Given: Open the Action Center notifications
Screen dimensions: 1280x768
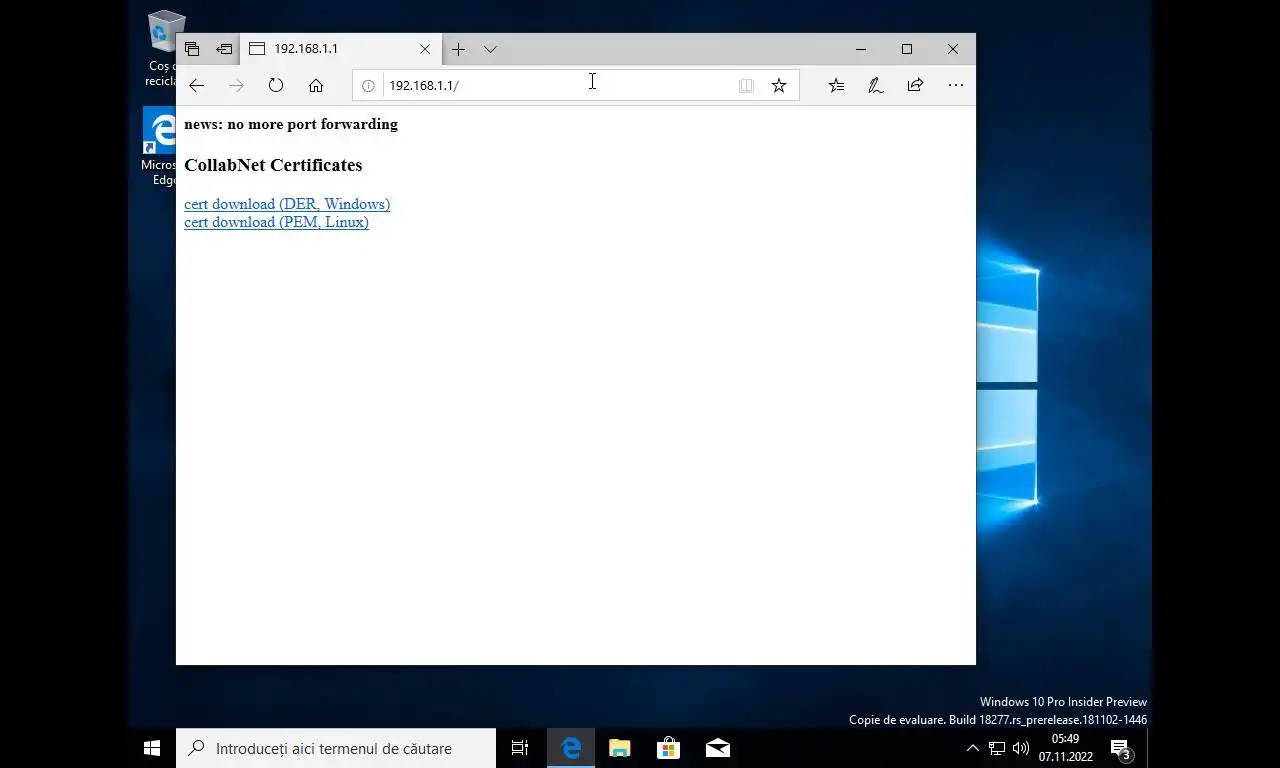Looking at the screenshot, I should 1121,748.
